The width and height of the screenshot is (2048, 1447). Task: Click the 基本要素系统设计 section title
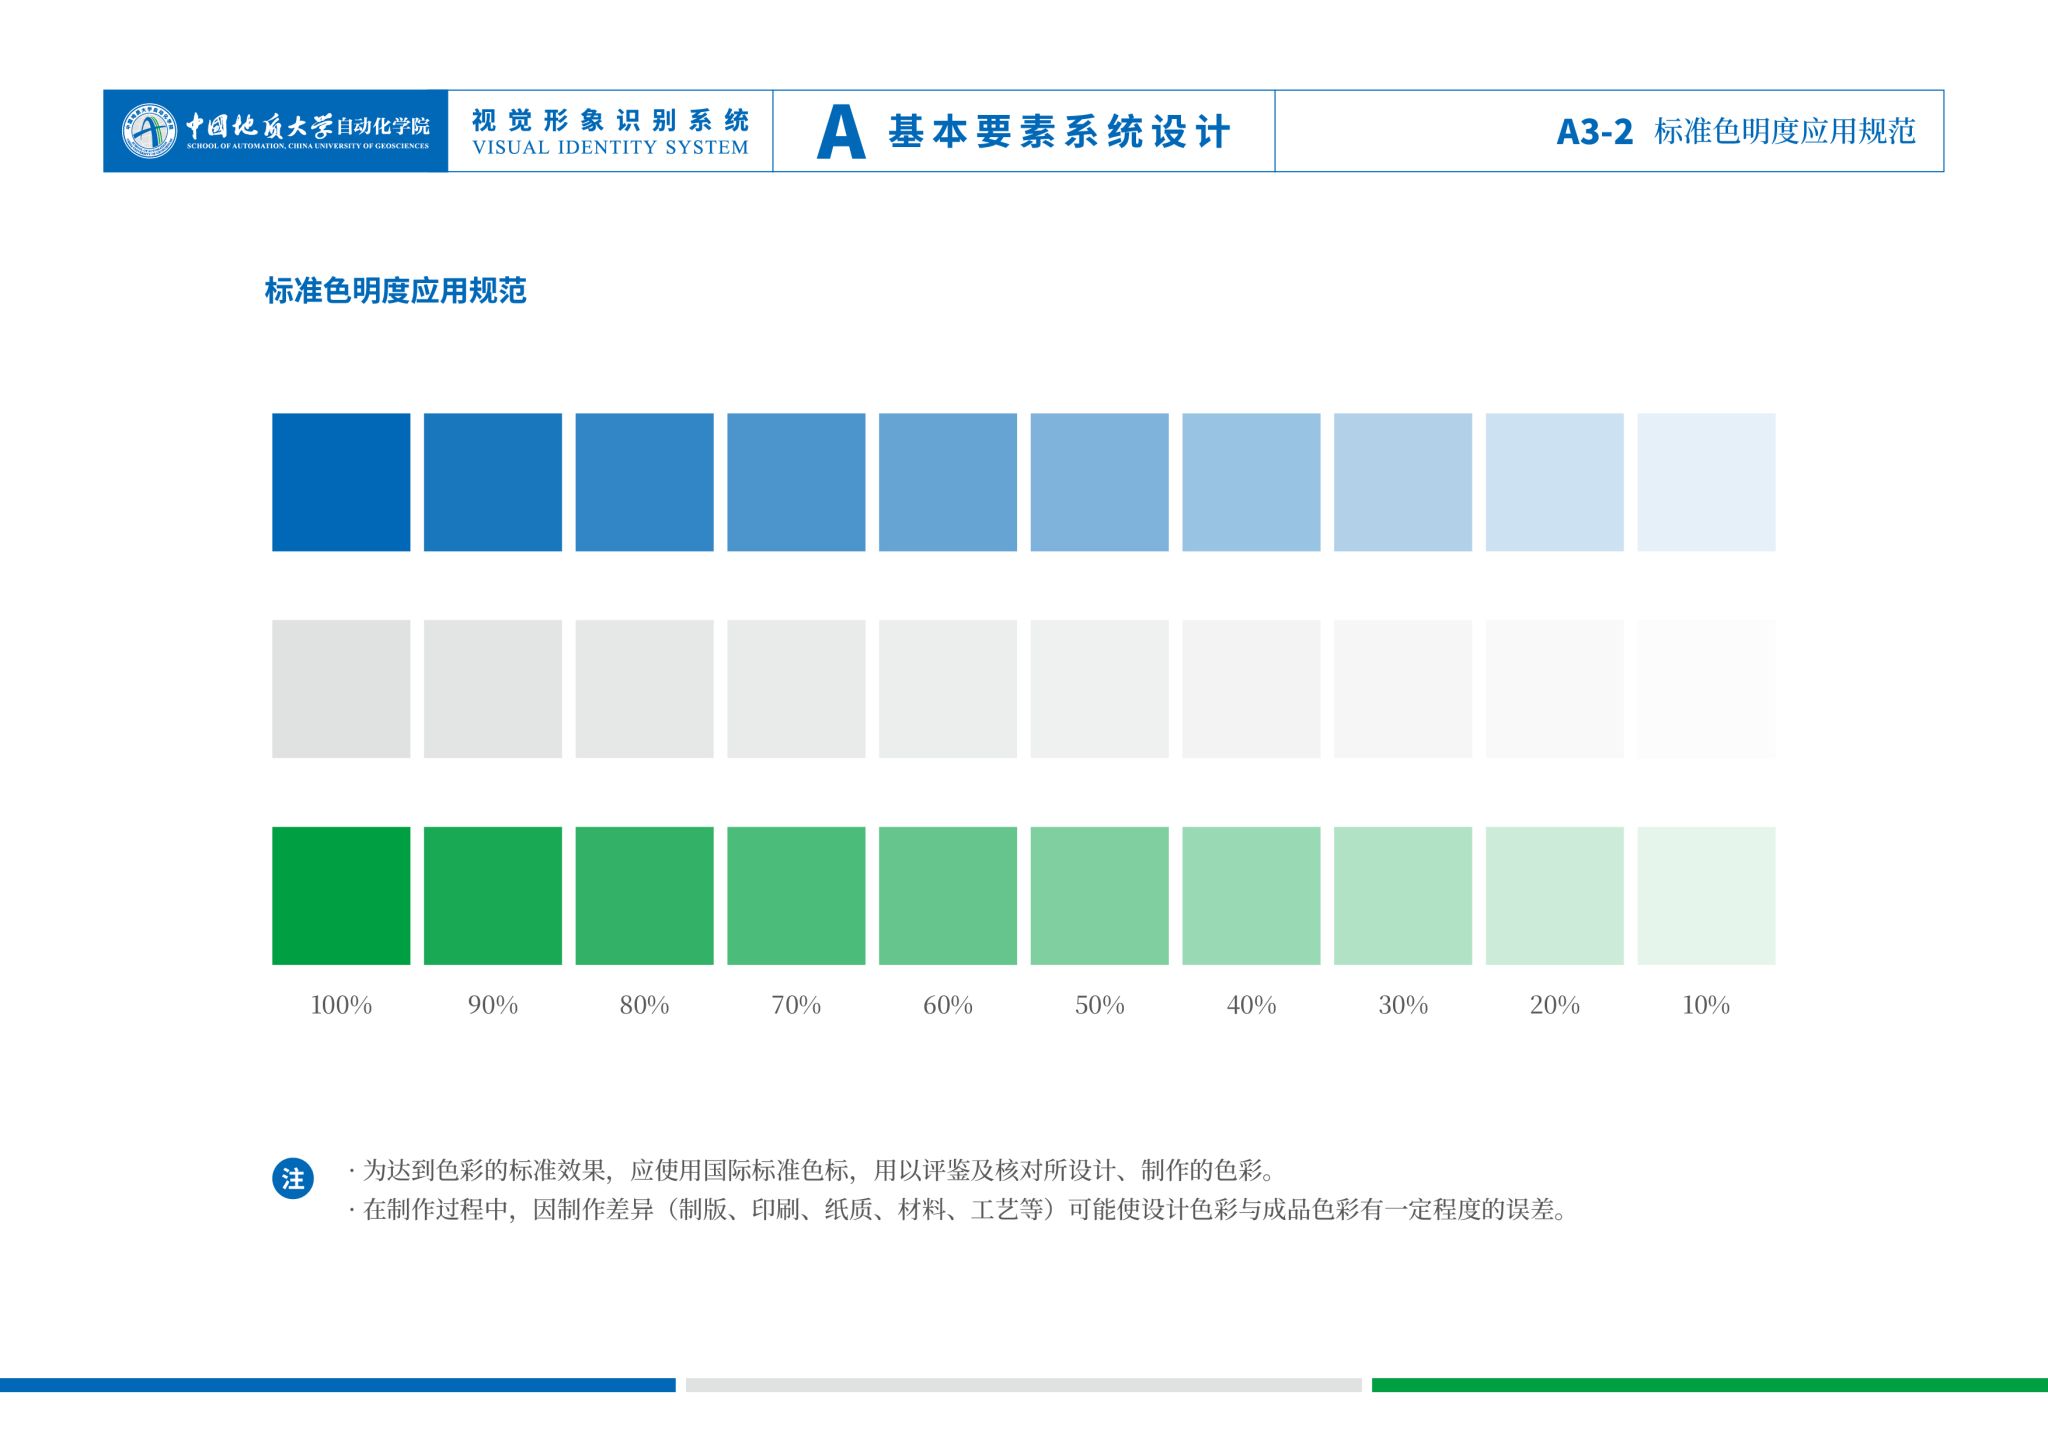click(1060, 132)
